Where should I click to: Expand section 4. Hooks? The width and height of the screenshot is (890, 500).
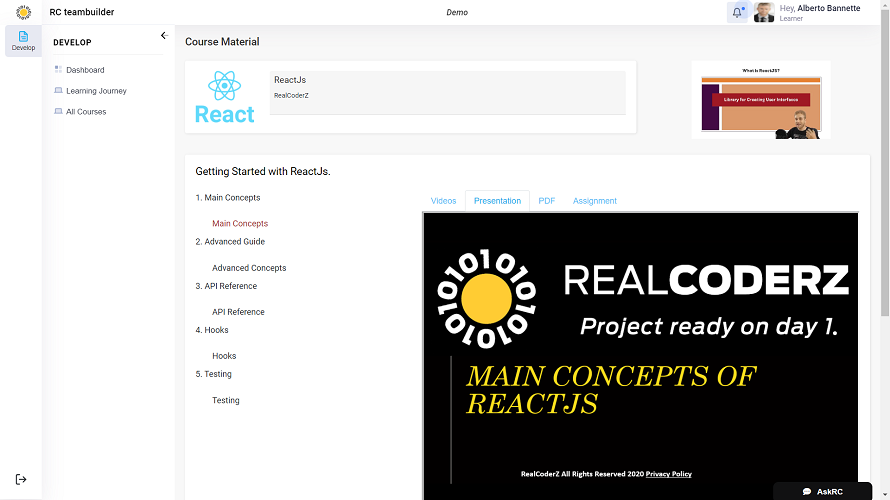[212, 330]
